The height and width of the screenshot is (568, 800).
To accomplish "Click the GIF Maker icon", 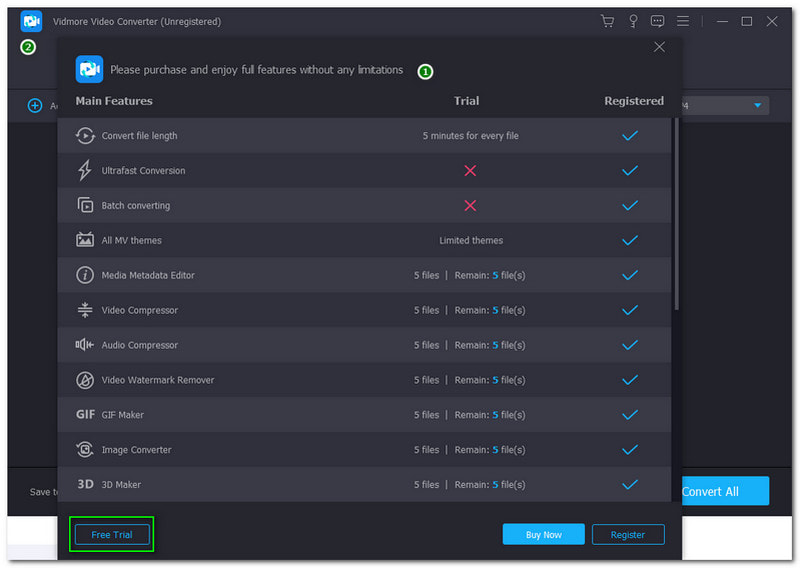I will [x=85, y=415].
